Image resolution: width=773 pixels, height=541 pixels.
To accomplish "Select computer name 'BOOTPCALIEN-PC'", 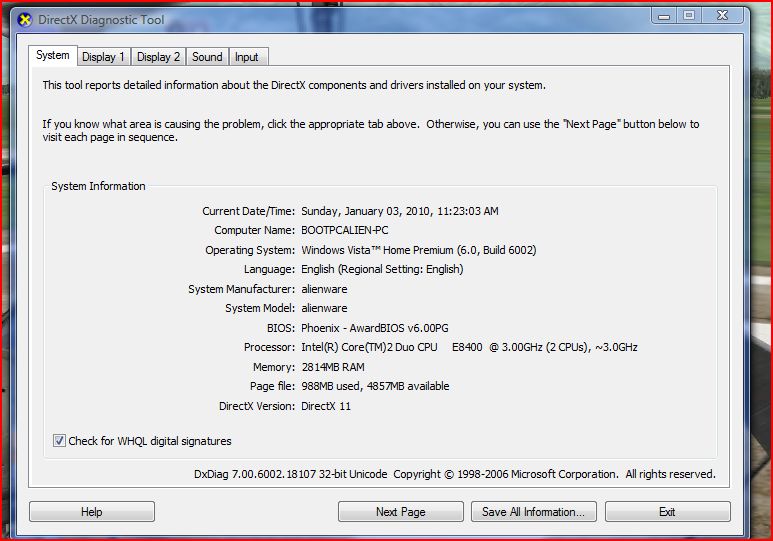I will pyautogui.click(x=345, y=230).
